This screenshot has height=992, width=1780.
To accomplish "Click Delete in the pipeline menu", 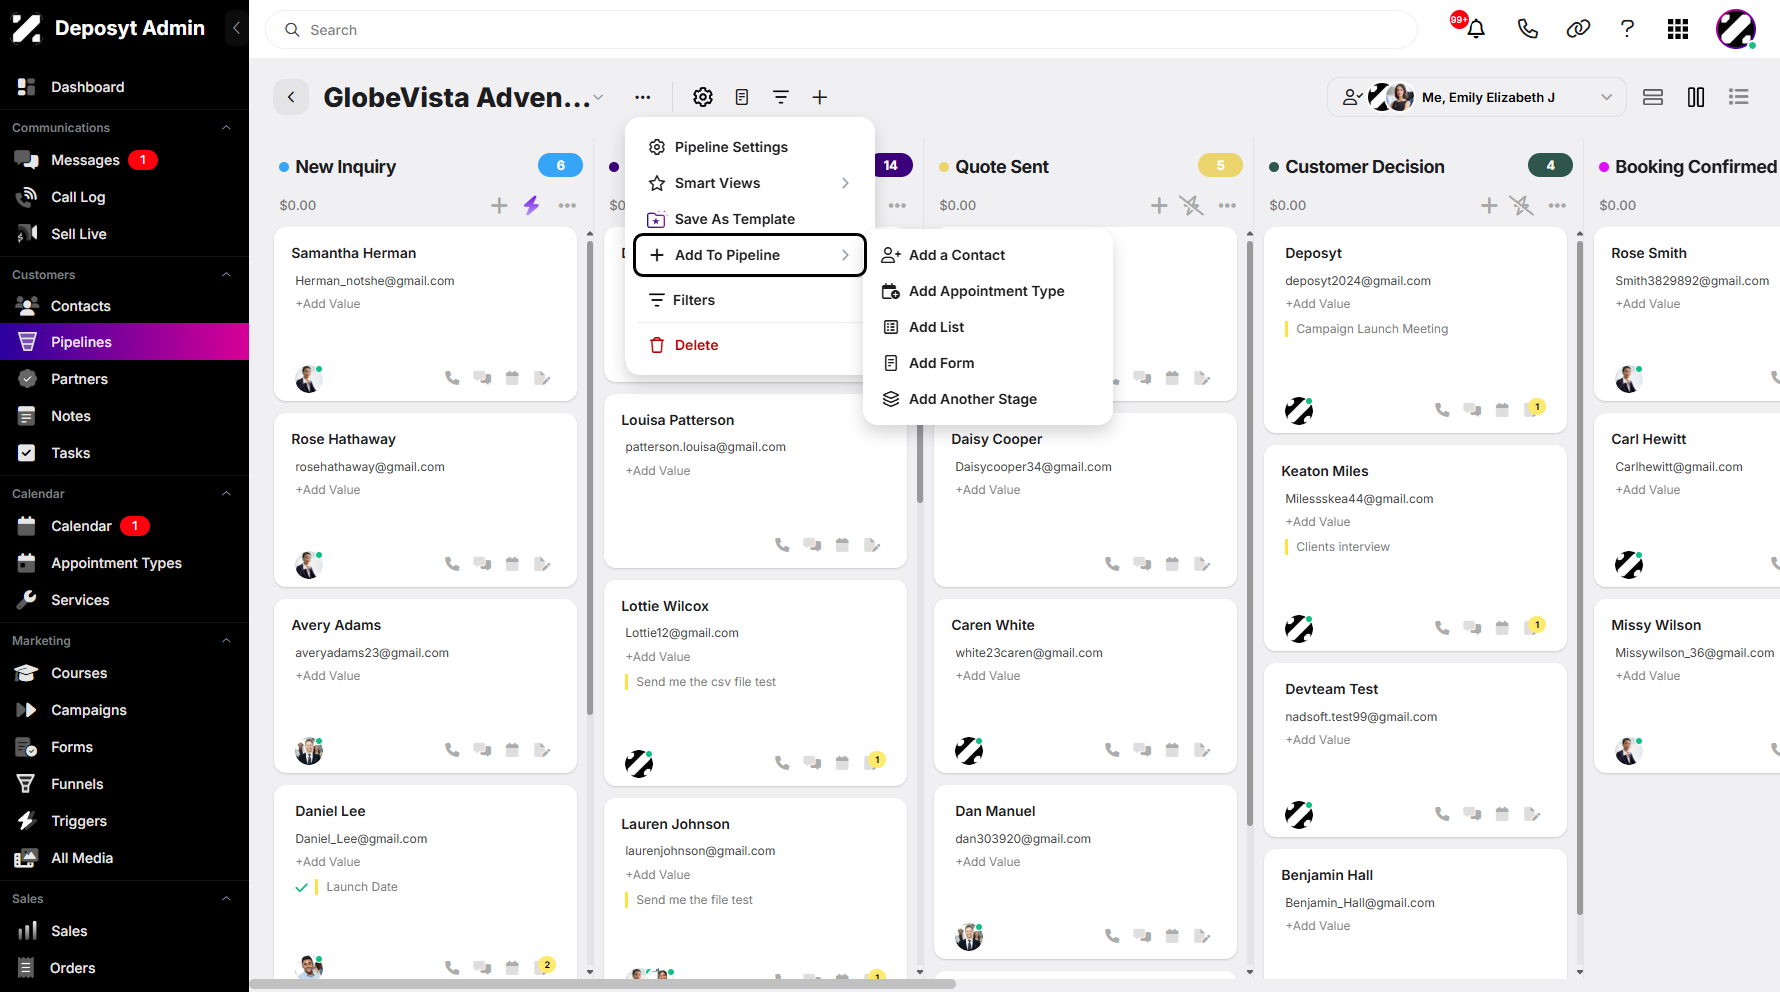I will click(750, 345).
